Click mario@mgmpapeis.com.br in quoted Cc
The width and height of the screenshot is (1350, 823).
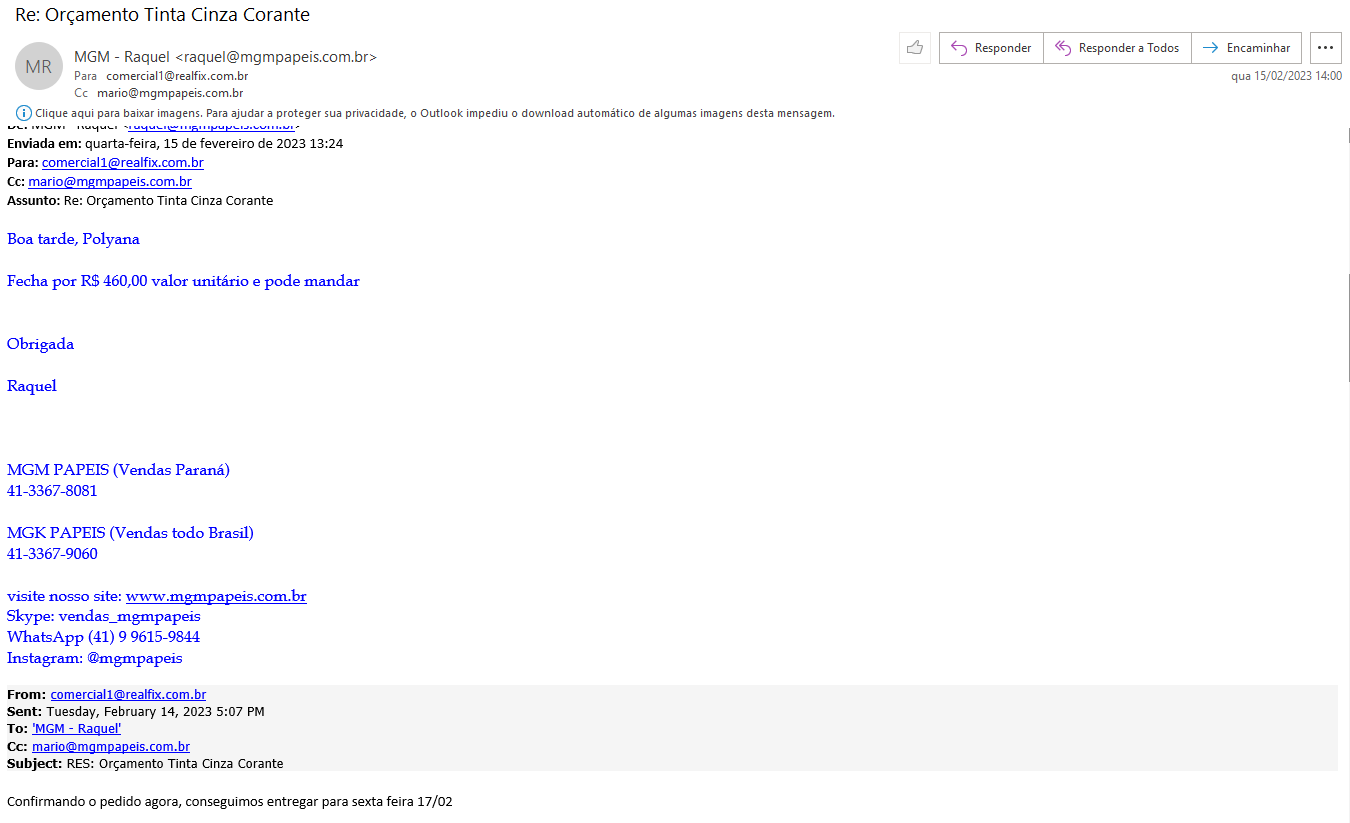coord(111,746)
